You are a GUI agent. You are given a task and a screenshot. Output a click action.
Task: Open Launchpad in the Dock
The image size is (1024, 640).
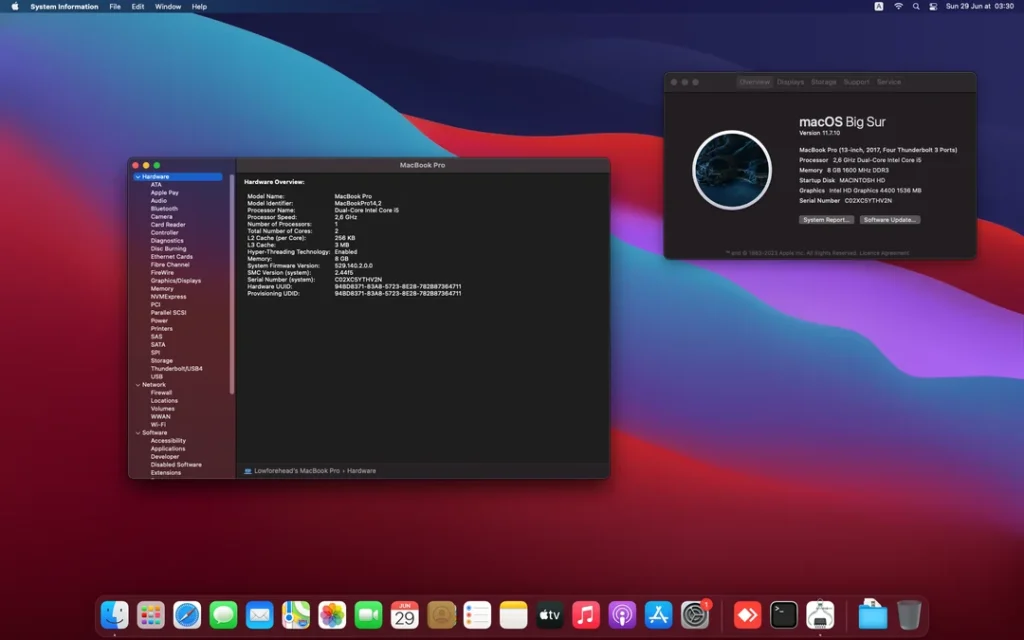[151, 615]
